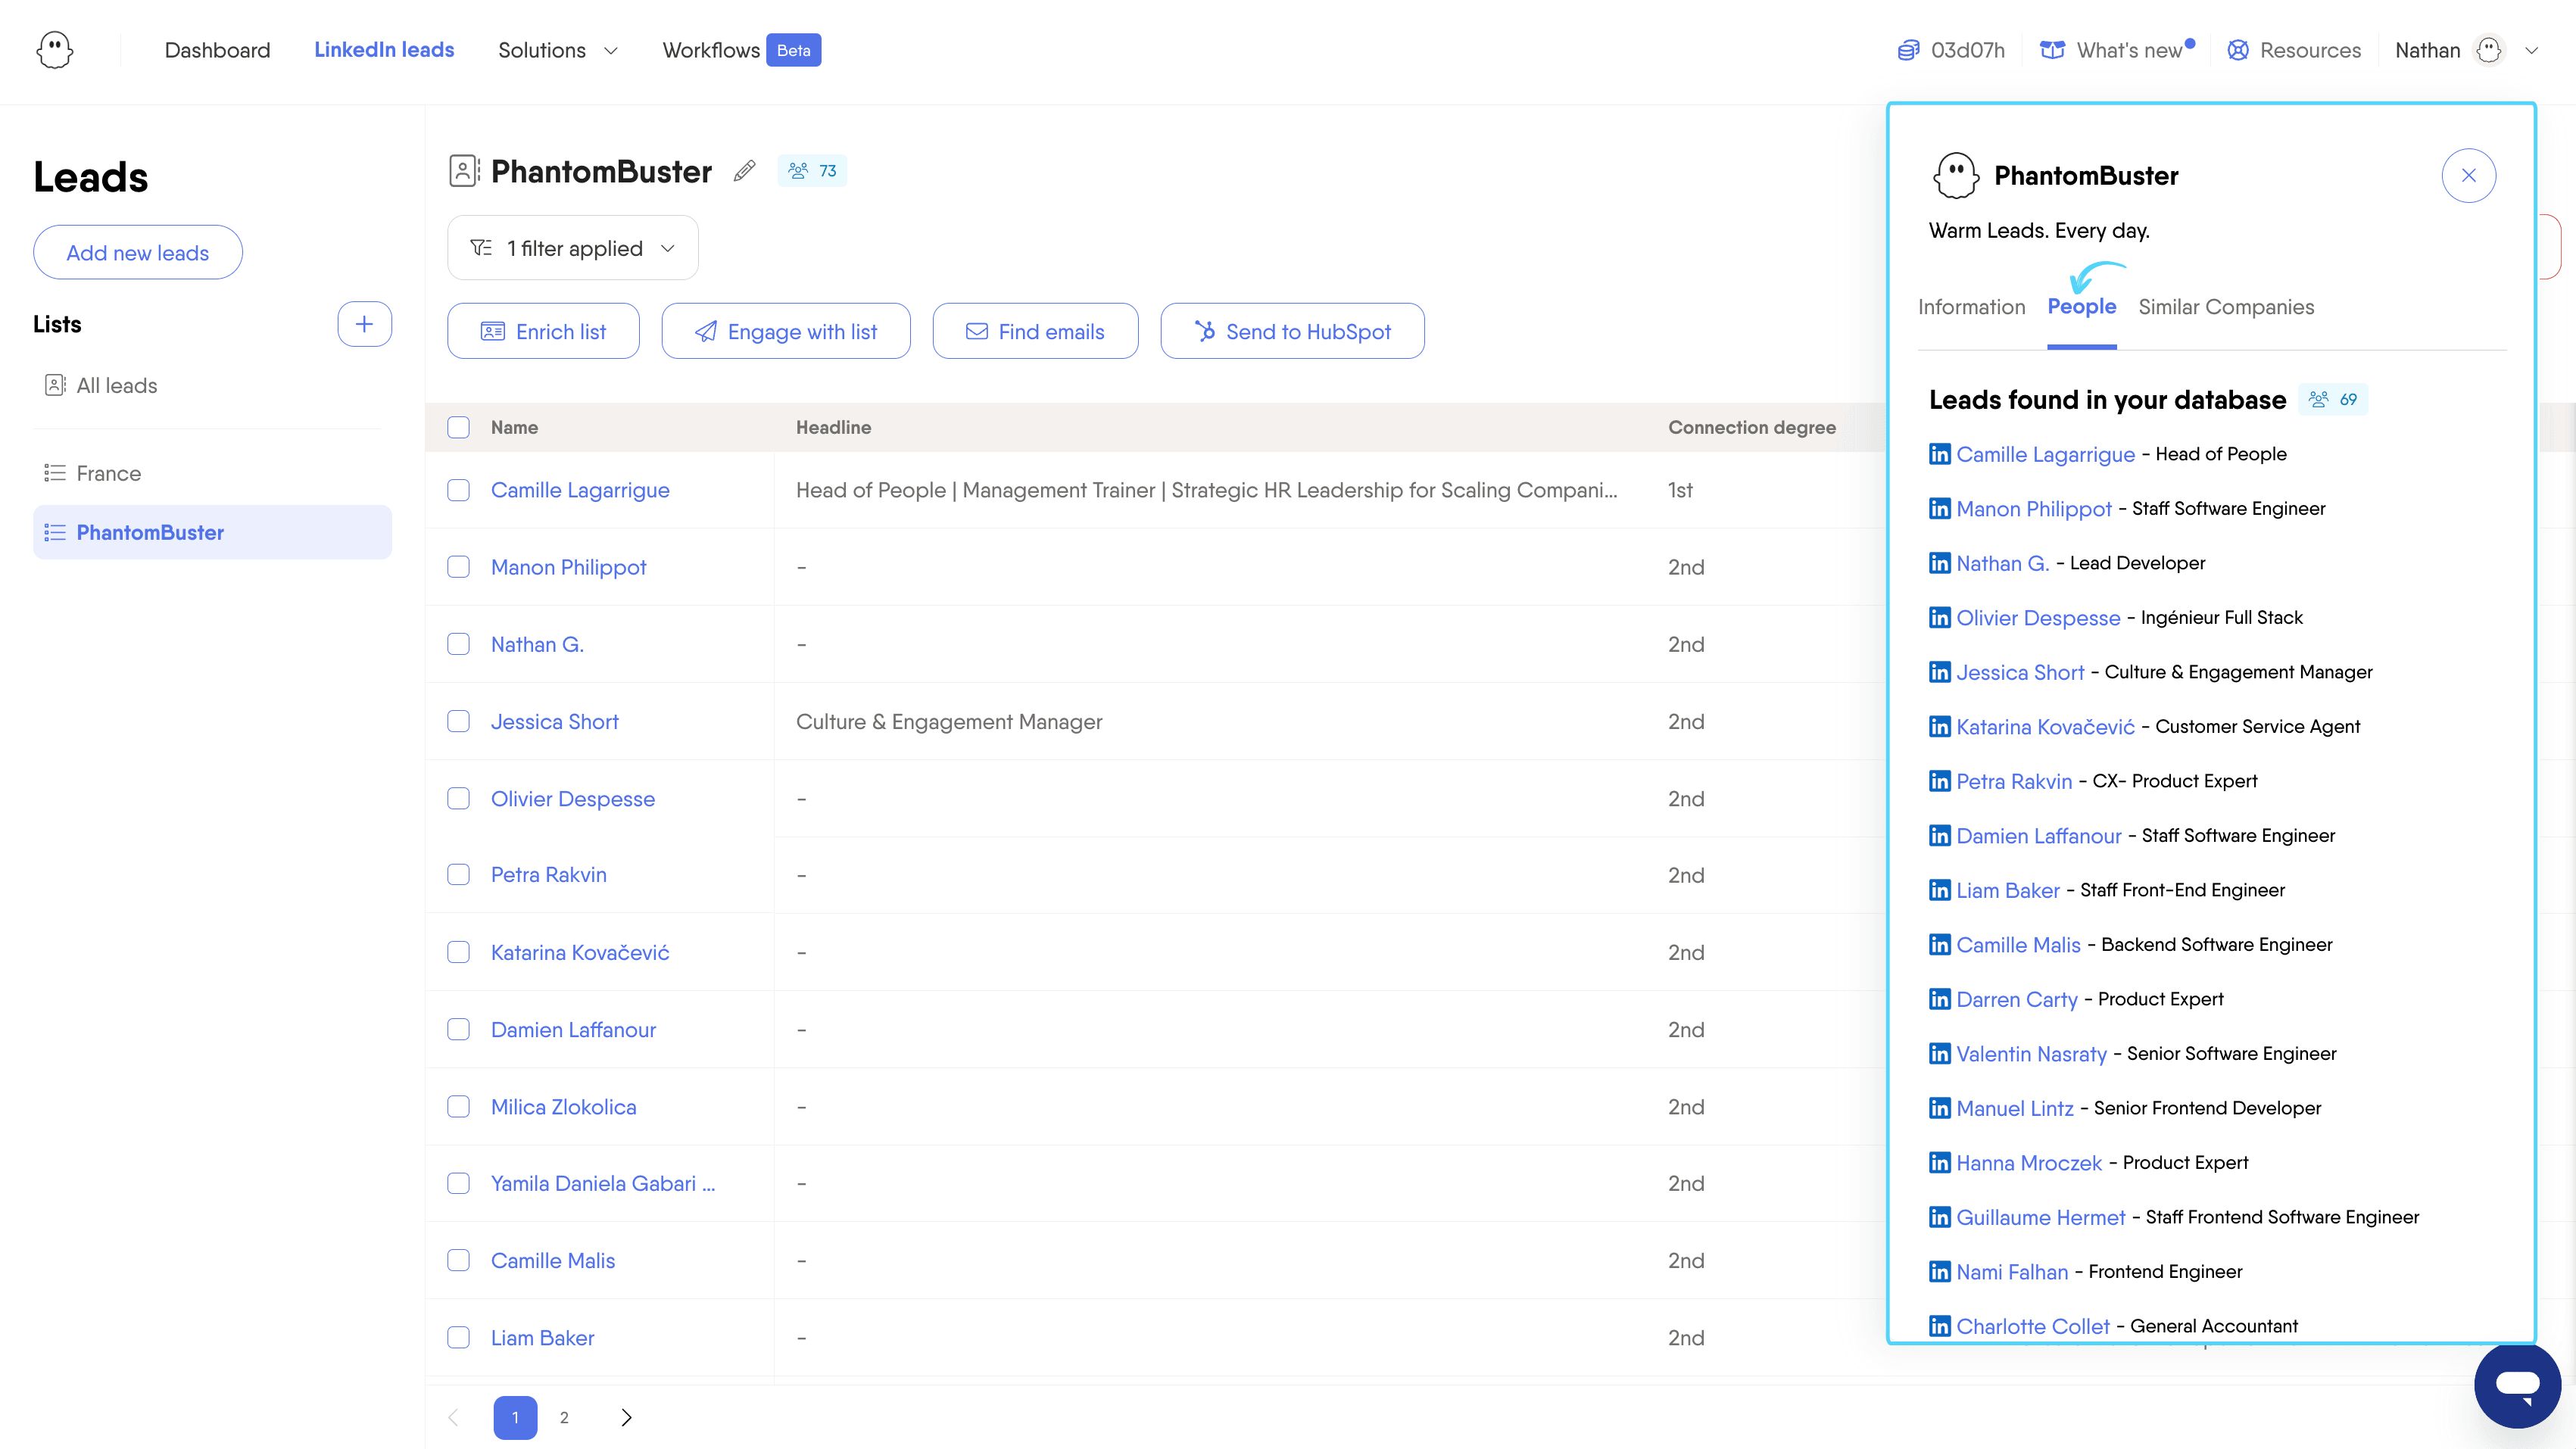2576x1449 pixels.
Task: Check the Liam Baker row checkbox
Action: pyautogui.click(x=458, y=1338)
